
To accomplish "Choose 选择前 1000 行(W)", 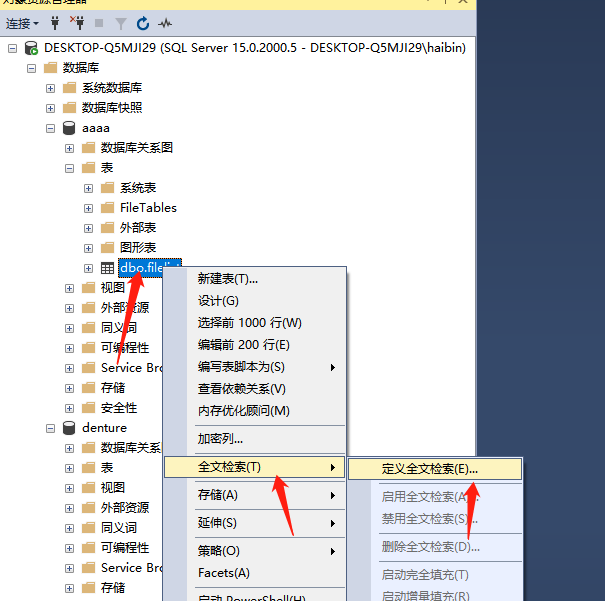I will click(x=254, y=323).
